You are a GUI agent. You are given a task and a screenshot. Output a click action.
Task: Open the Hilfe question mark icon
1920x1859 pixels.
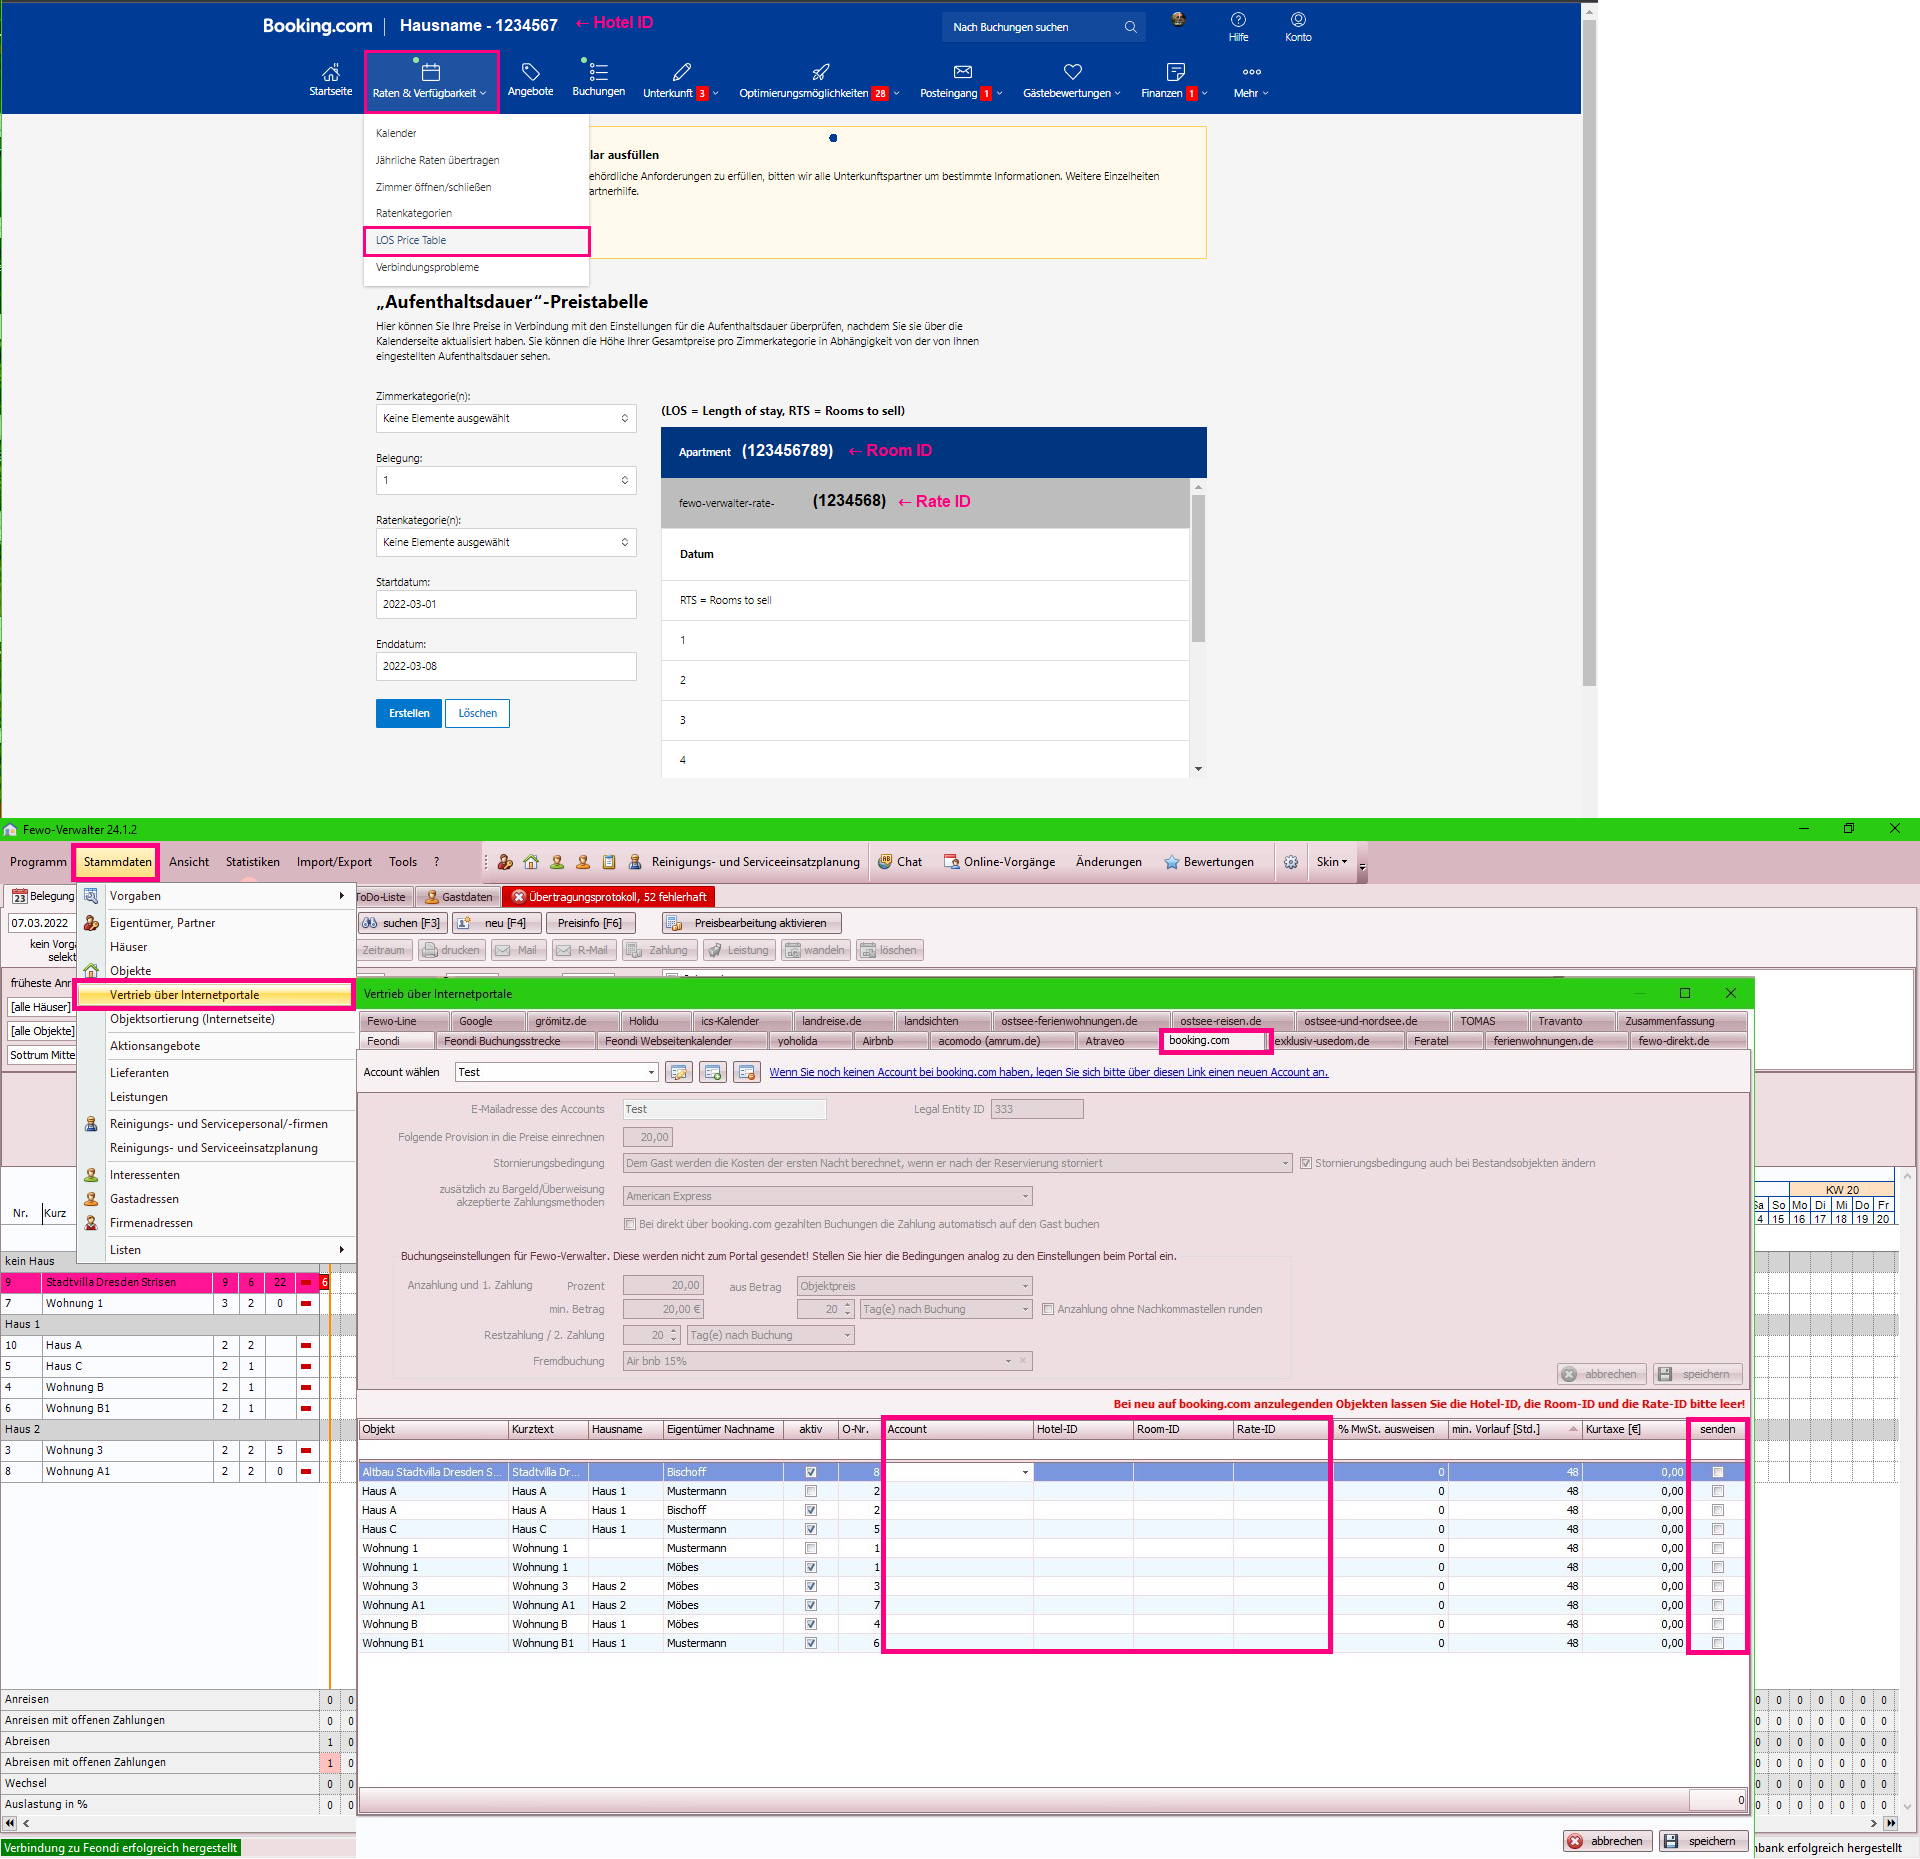1238,20
